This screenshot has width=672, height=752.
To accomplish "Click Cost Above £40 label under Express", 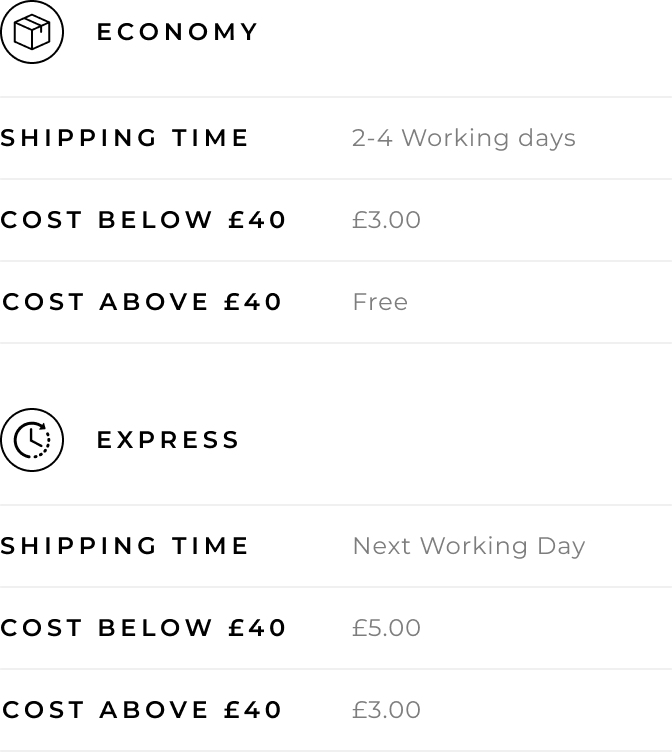I will click(142, 710).
